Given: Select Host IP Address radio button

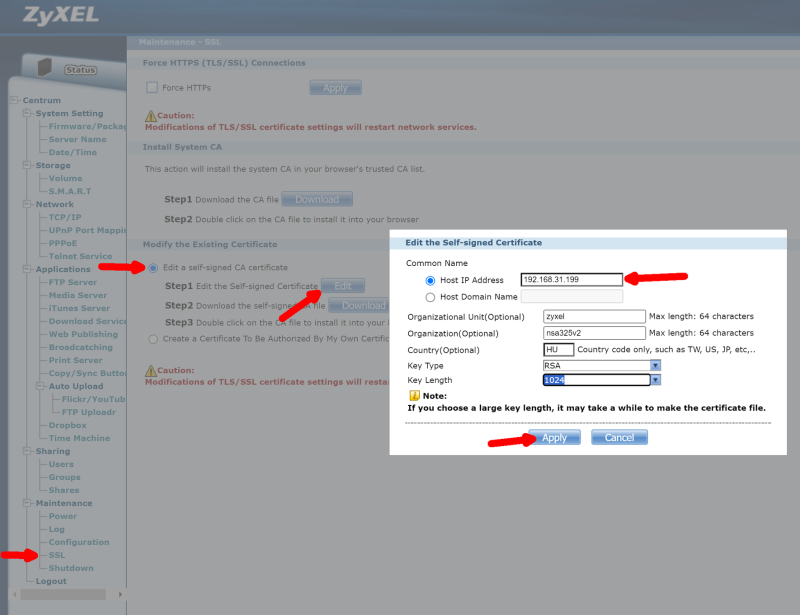Looking at the screenshot, I should point(430,280).
